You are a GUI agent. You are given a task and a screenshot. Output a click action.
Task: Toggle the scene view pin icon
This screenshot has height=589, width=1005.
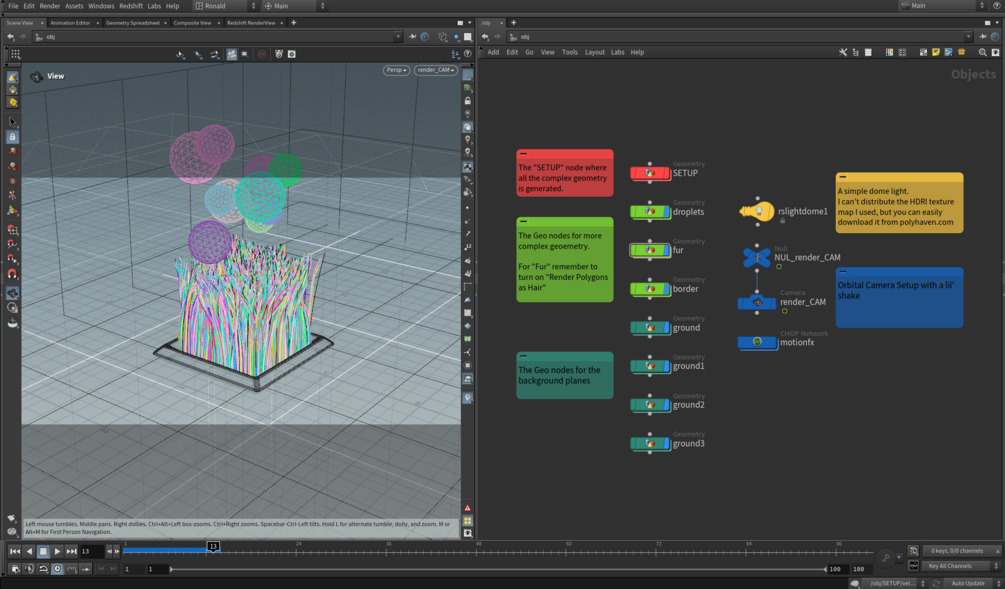(x=412, y=37)
